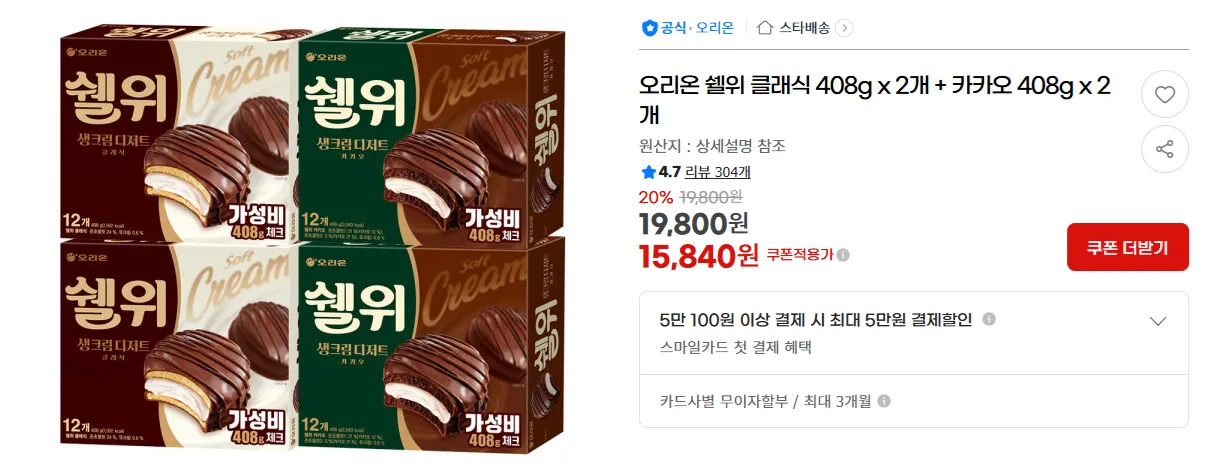Click the red 쿠폰 더받기 button

pyautogui.click(x=1128, y=247)
